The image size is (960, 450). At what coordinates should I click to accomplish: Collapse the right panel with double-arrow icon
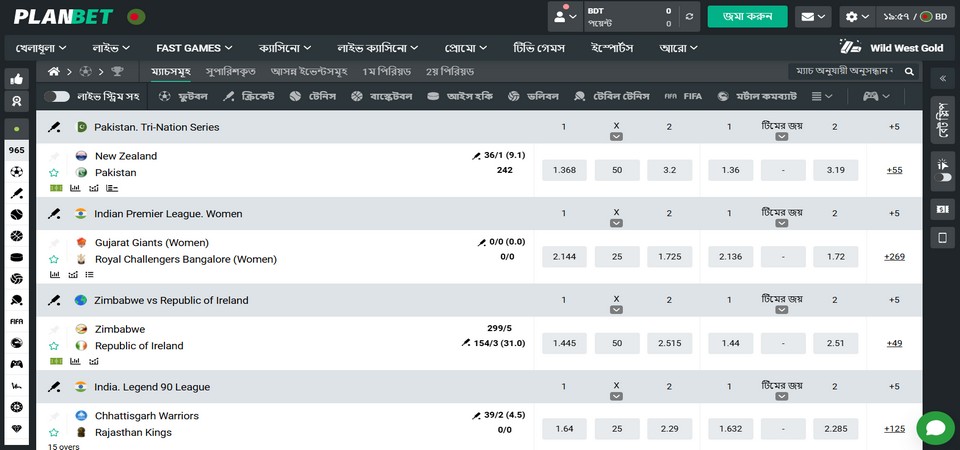(941, 78)
